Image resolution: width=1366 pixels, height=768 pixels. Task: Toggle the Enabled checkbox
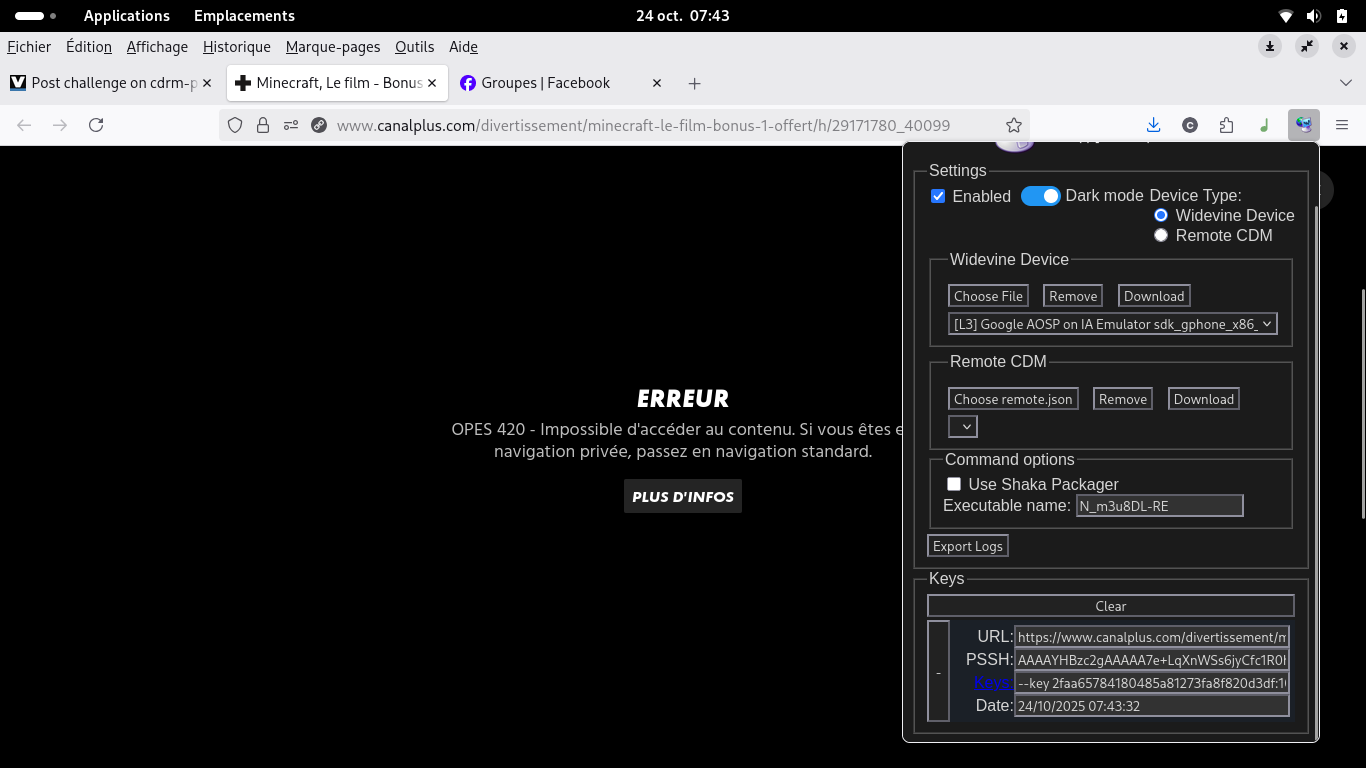pos(938,196)
